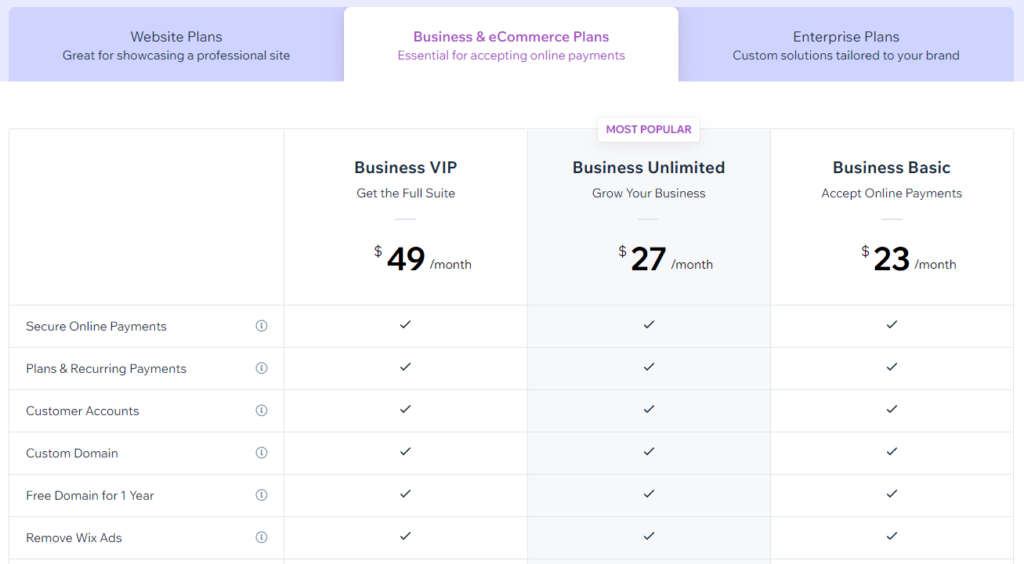1024x564 pixels.
Task: Click the Customer Accounts info icon
Action: [261, 411]
